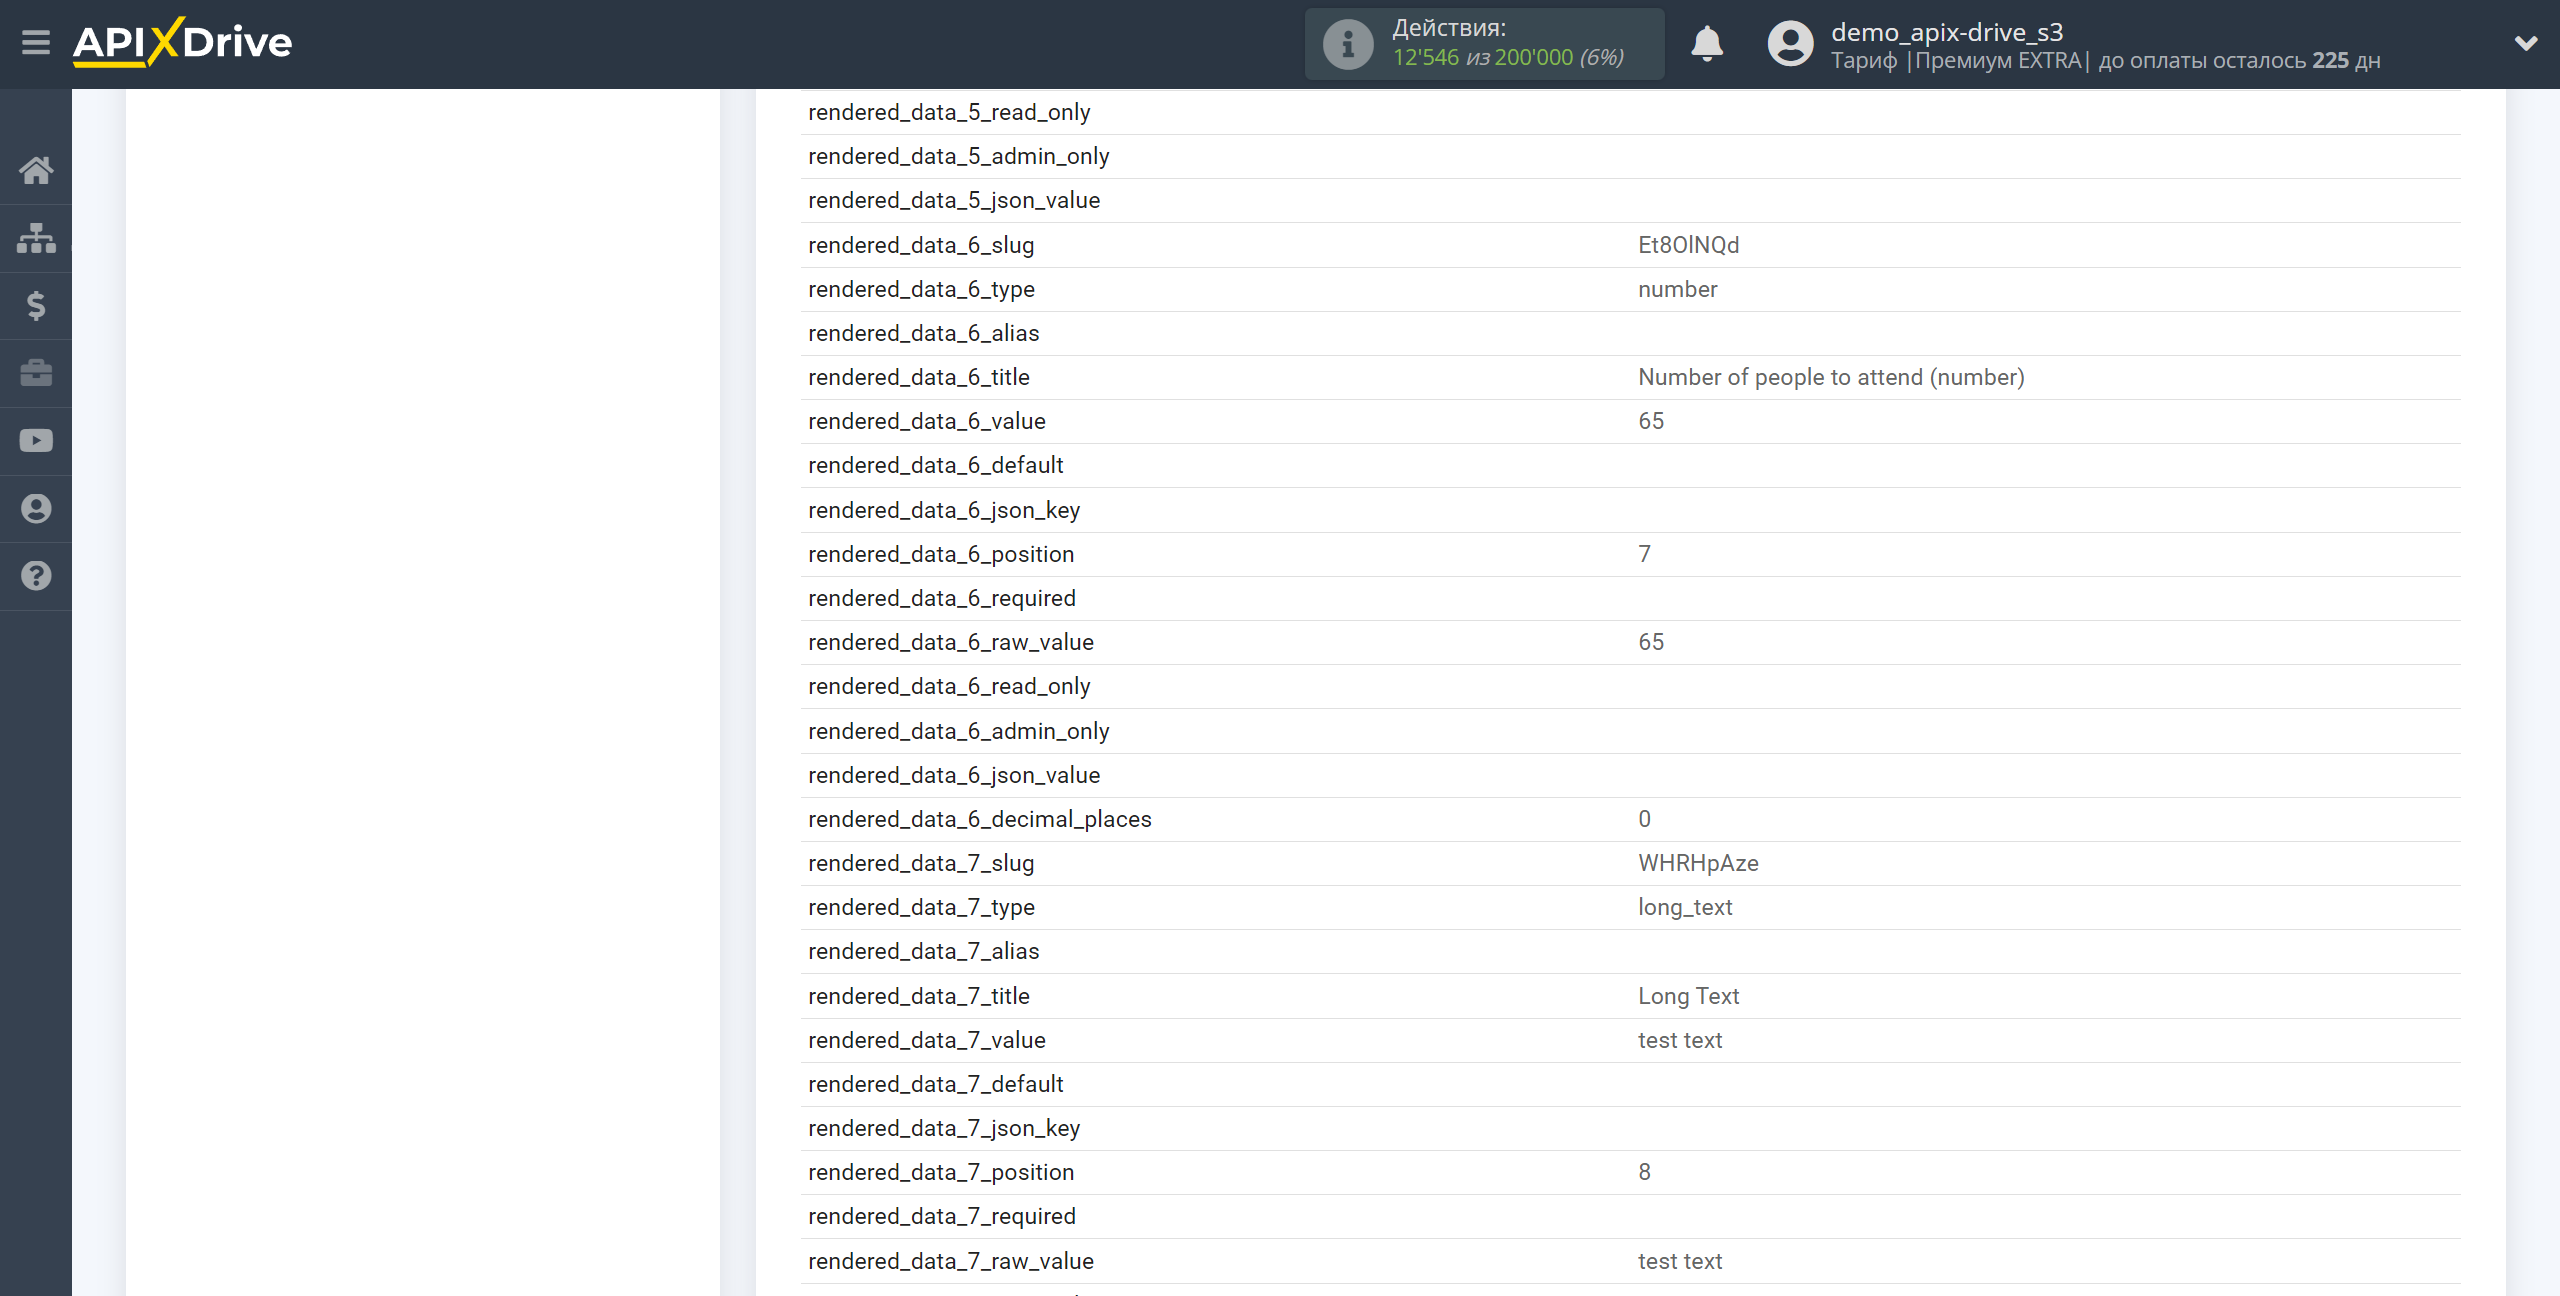Click the tariff Премиум EXTRA text

(1998, 61)
